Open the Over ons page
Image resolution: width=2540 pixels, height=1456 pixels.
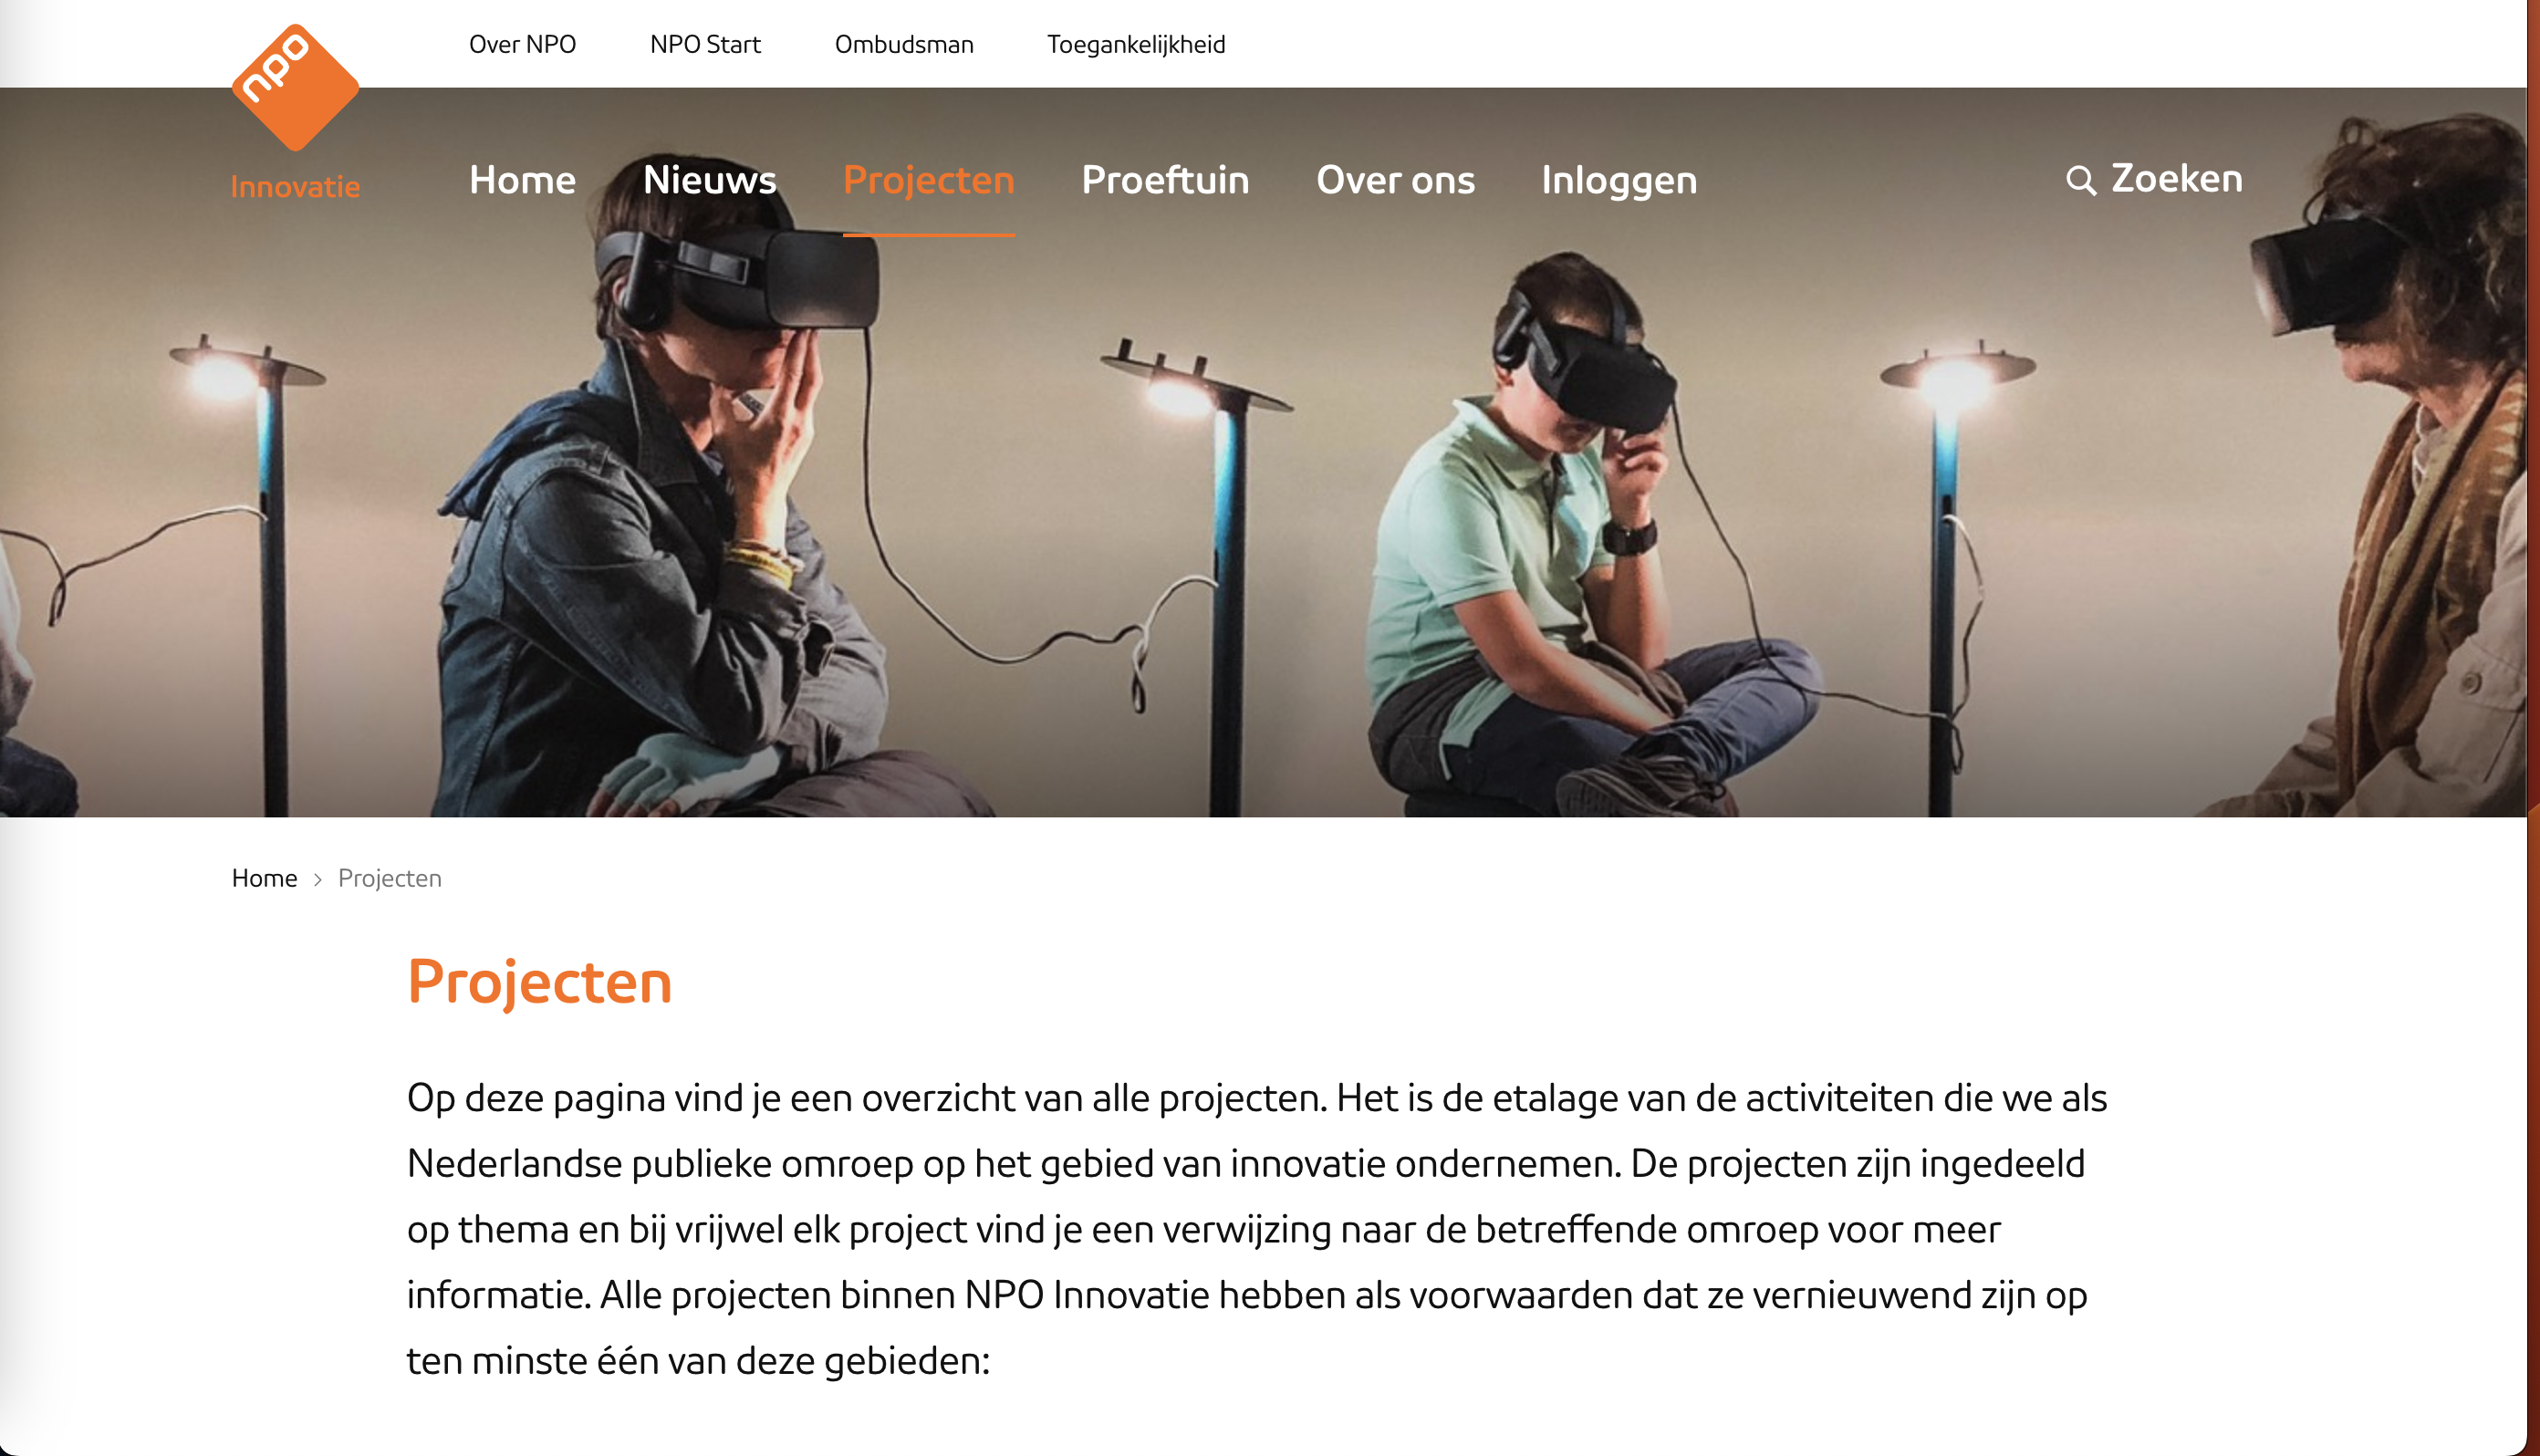1395,180
